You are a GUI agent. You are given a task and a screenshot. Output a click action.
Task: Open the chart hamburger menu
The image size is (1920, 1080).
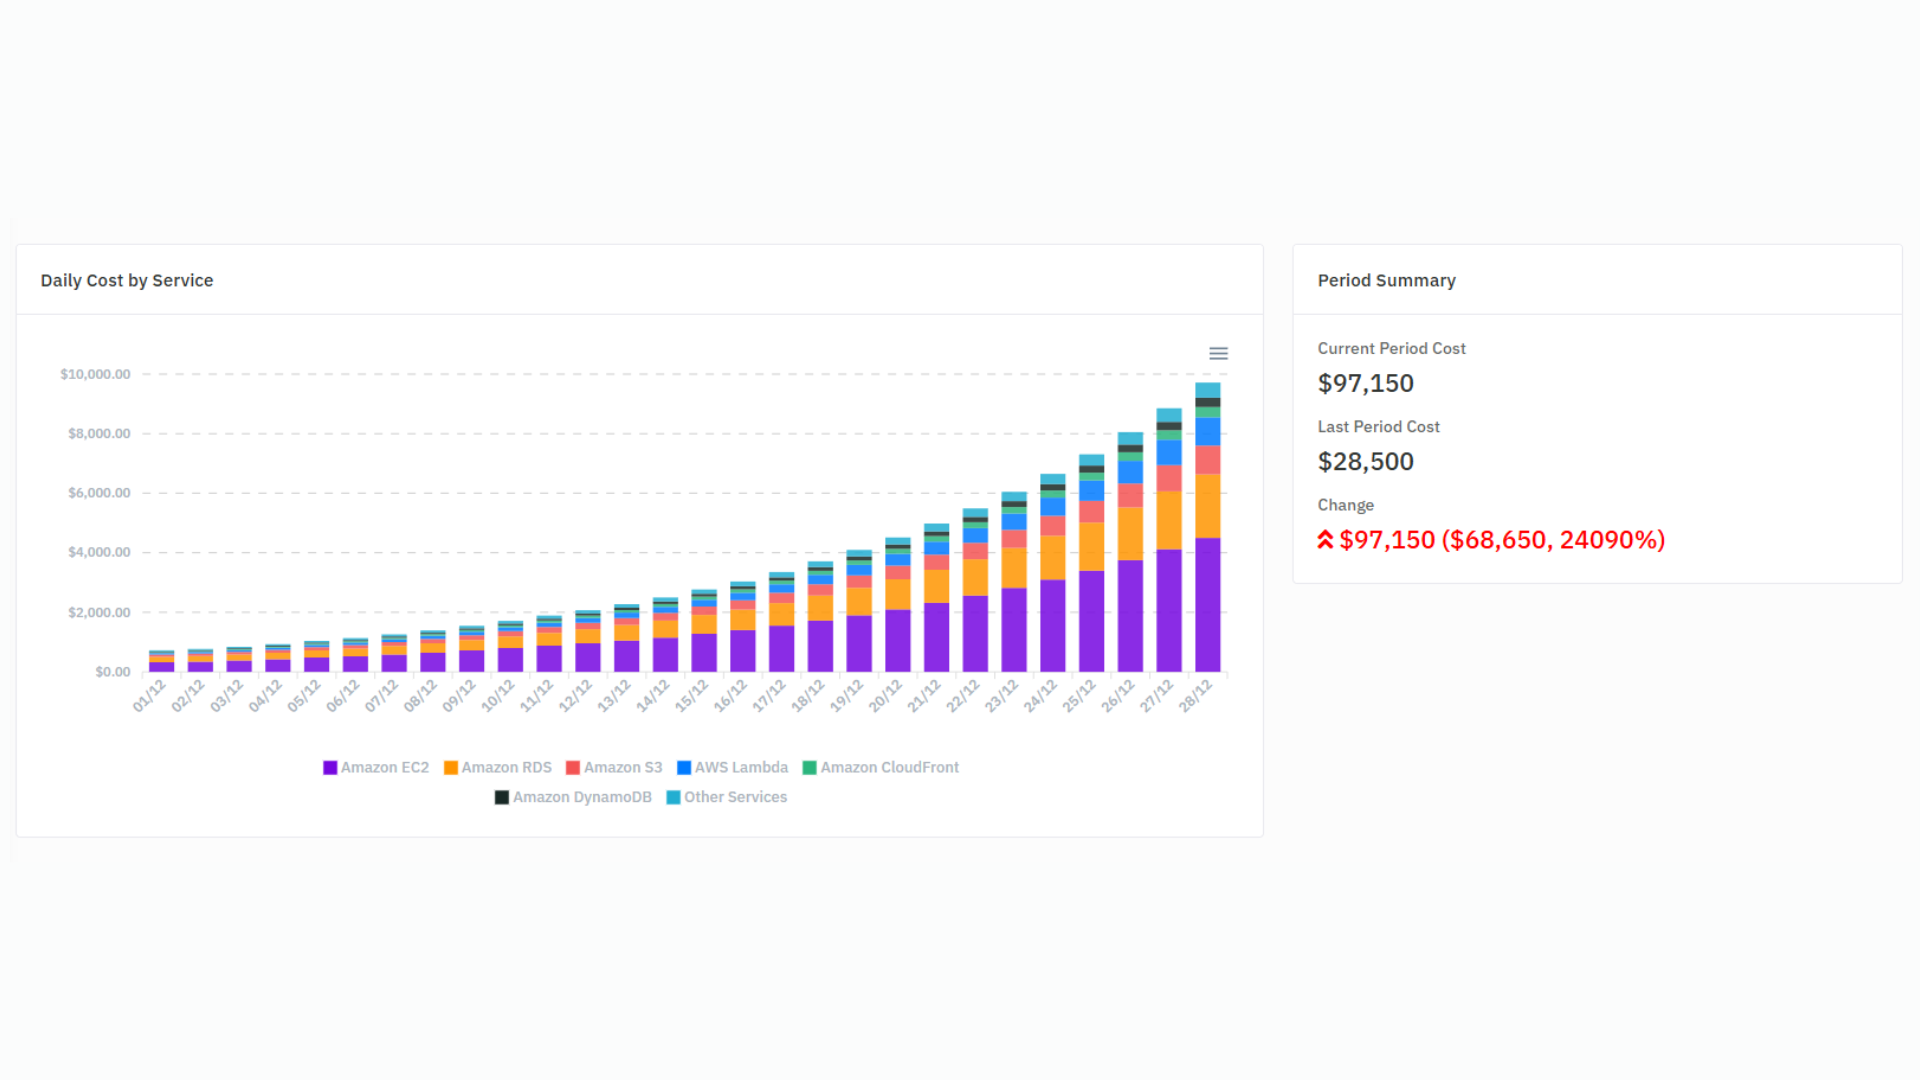[x=1218, y=354]
